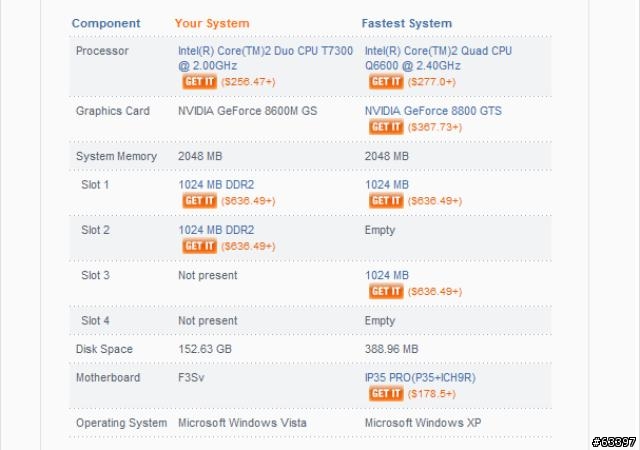Select the Slot 2 row label

click(x=95, y=230)
